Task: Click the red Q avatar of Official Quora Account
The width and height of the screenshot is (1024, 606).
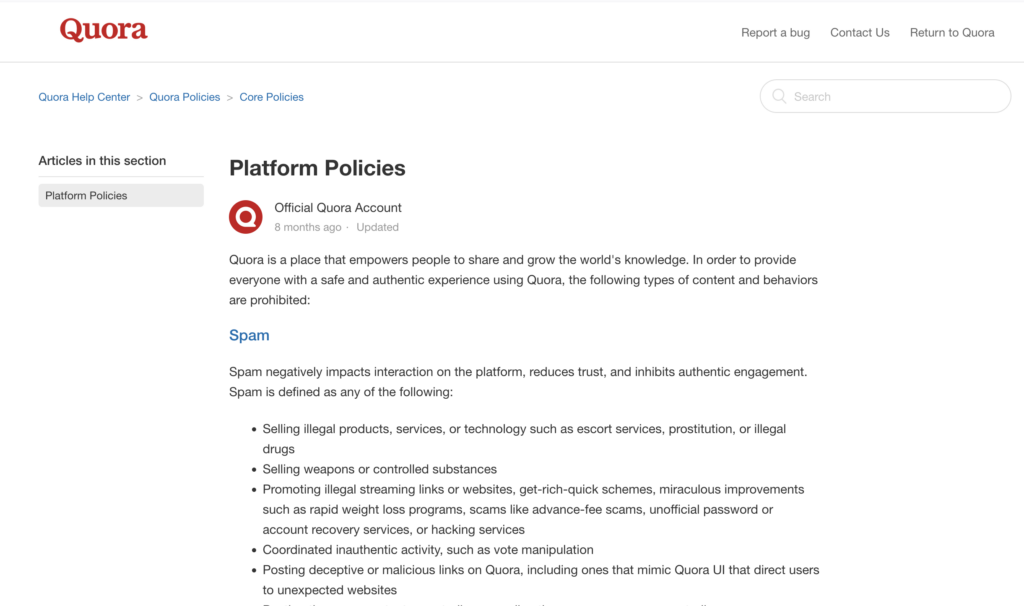Action: click(x=245, y=216)
